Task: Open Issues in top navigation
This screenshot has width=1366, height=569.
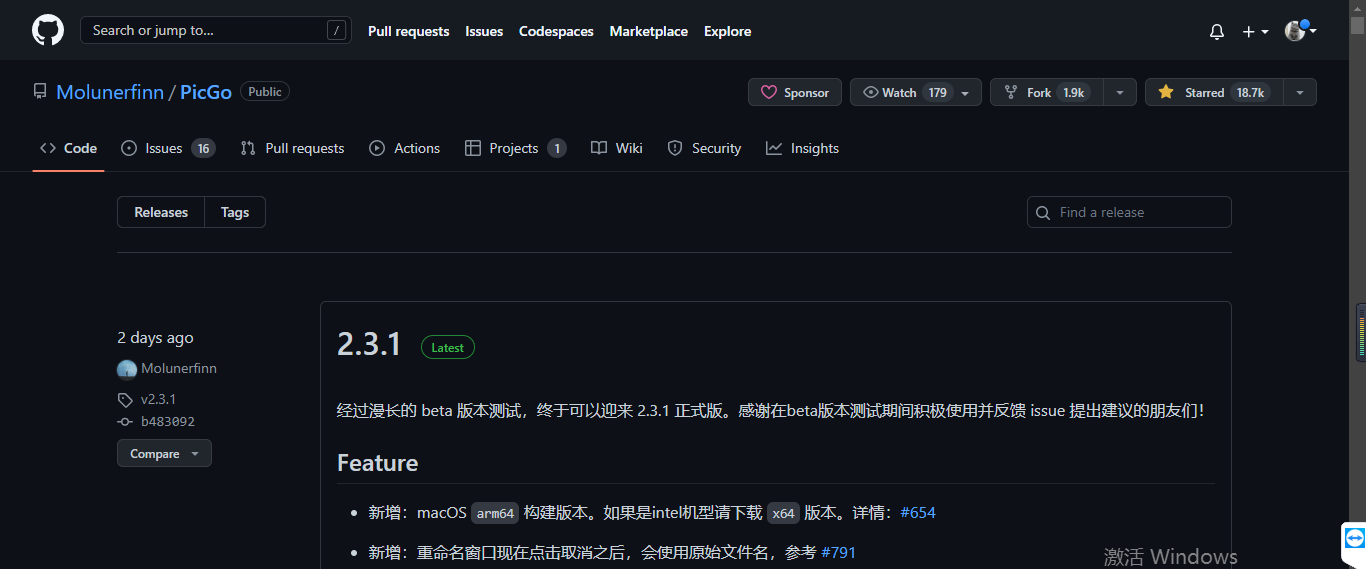Action: pyautogui.click(x=484, y=31)
